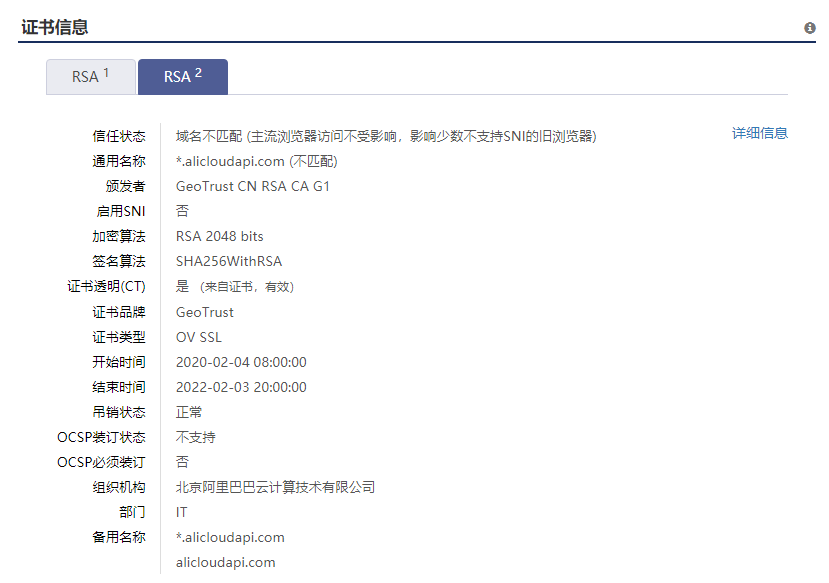Click the 证书信息 section title
This screenshot has height=583, width=829.
[x=54, y=27]
